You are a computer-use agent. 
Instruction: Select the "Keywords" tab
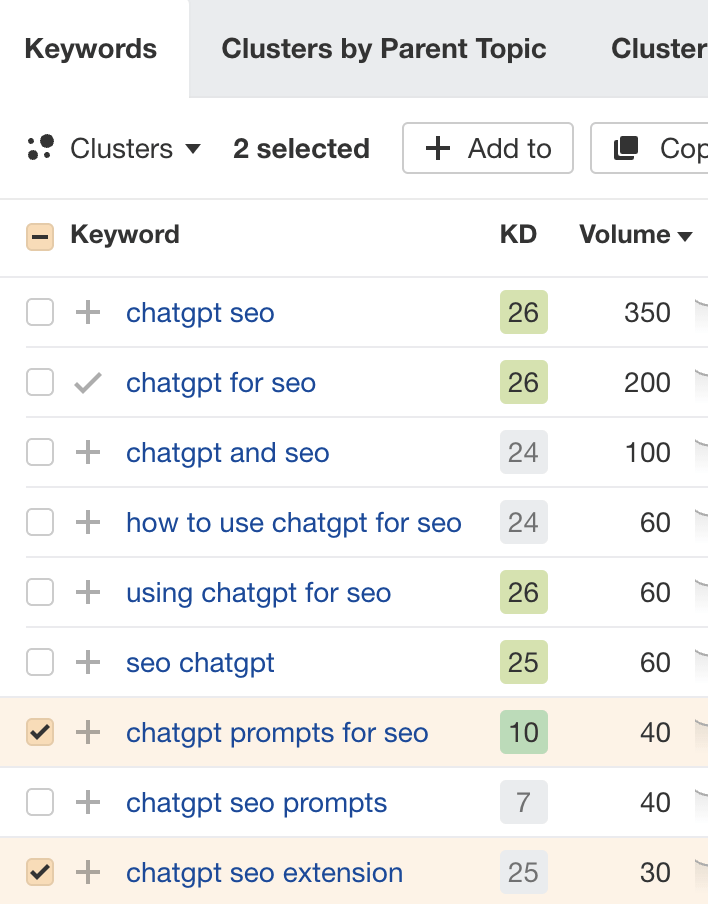tap(90, 48)
